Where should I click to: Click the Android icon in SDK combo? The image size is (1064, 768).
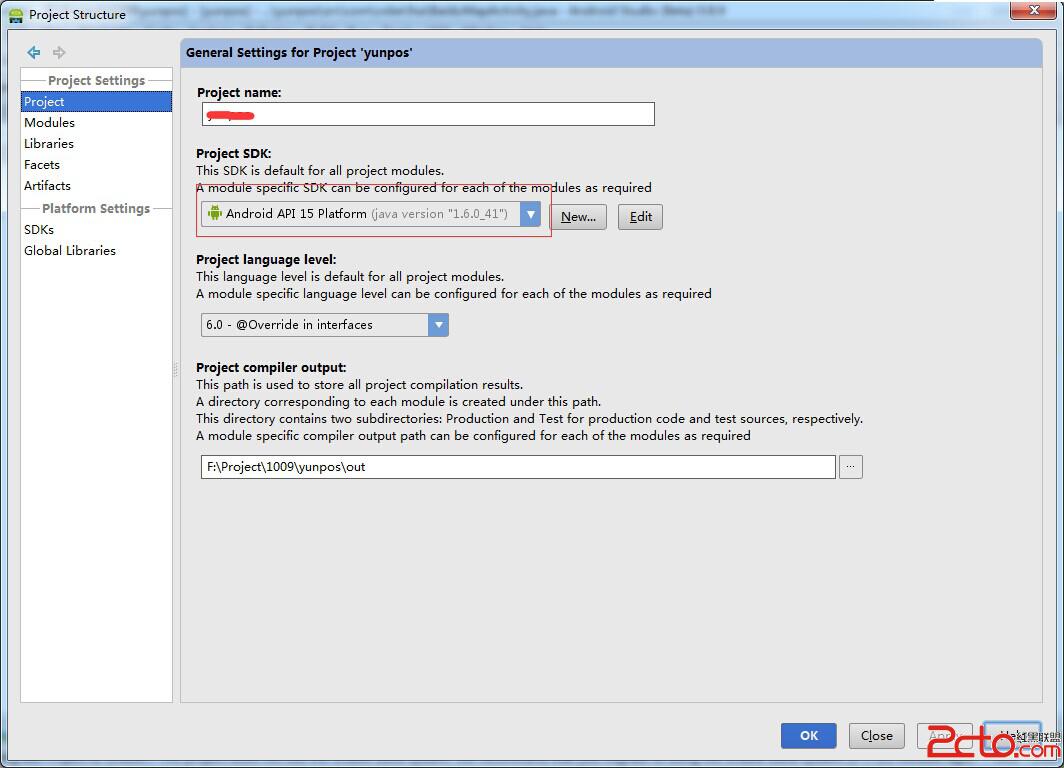214,213
